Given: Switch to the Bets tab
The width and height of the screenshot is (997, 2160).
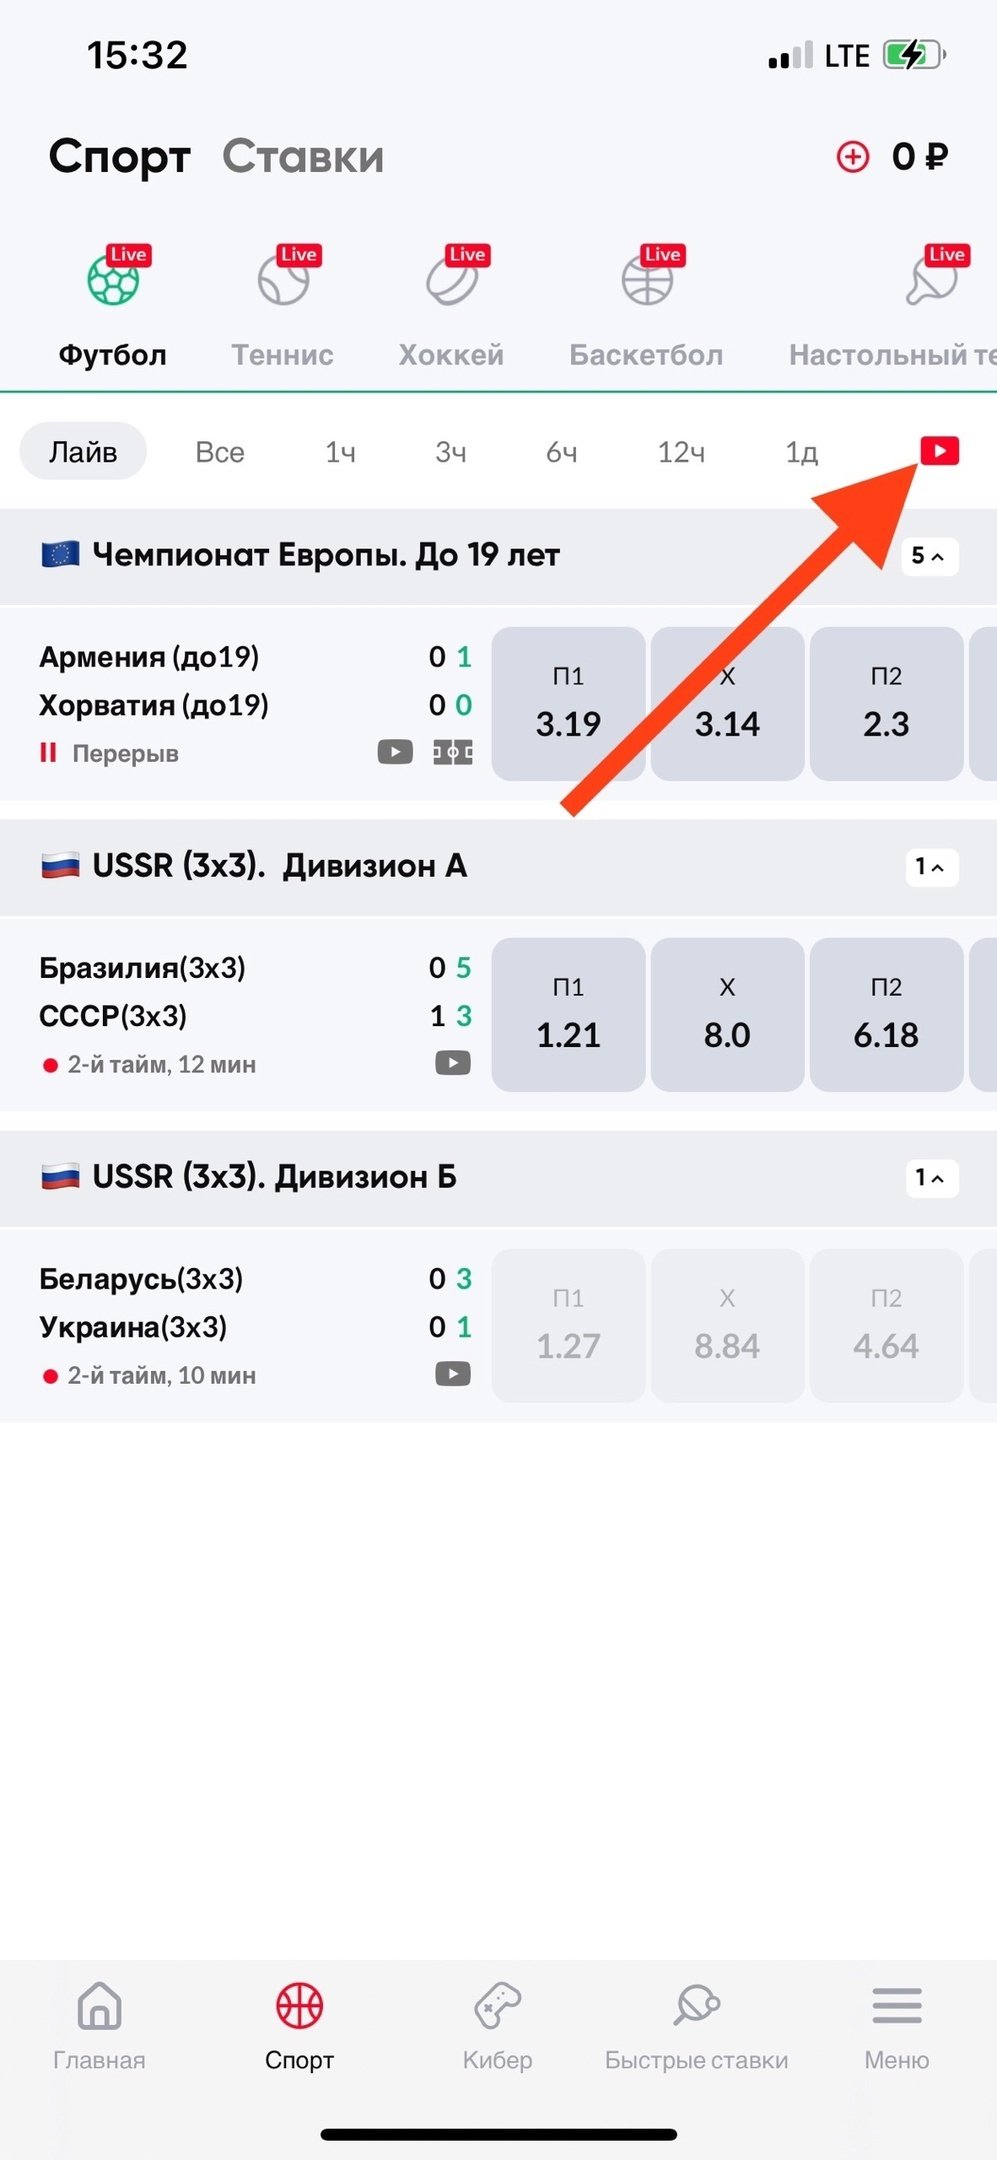Looking at the screenshot, I should (x=303, y=157).
